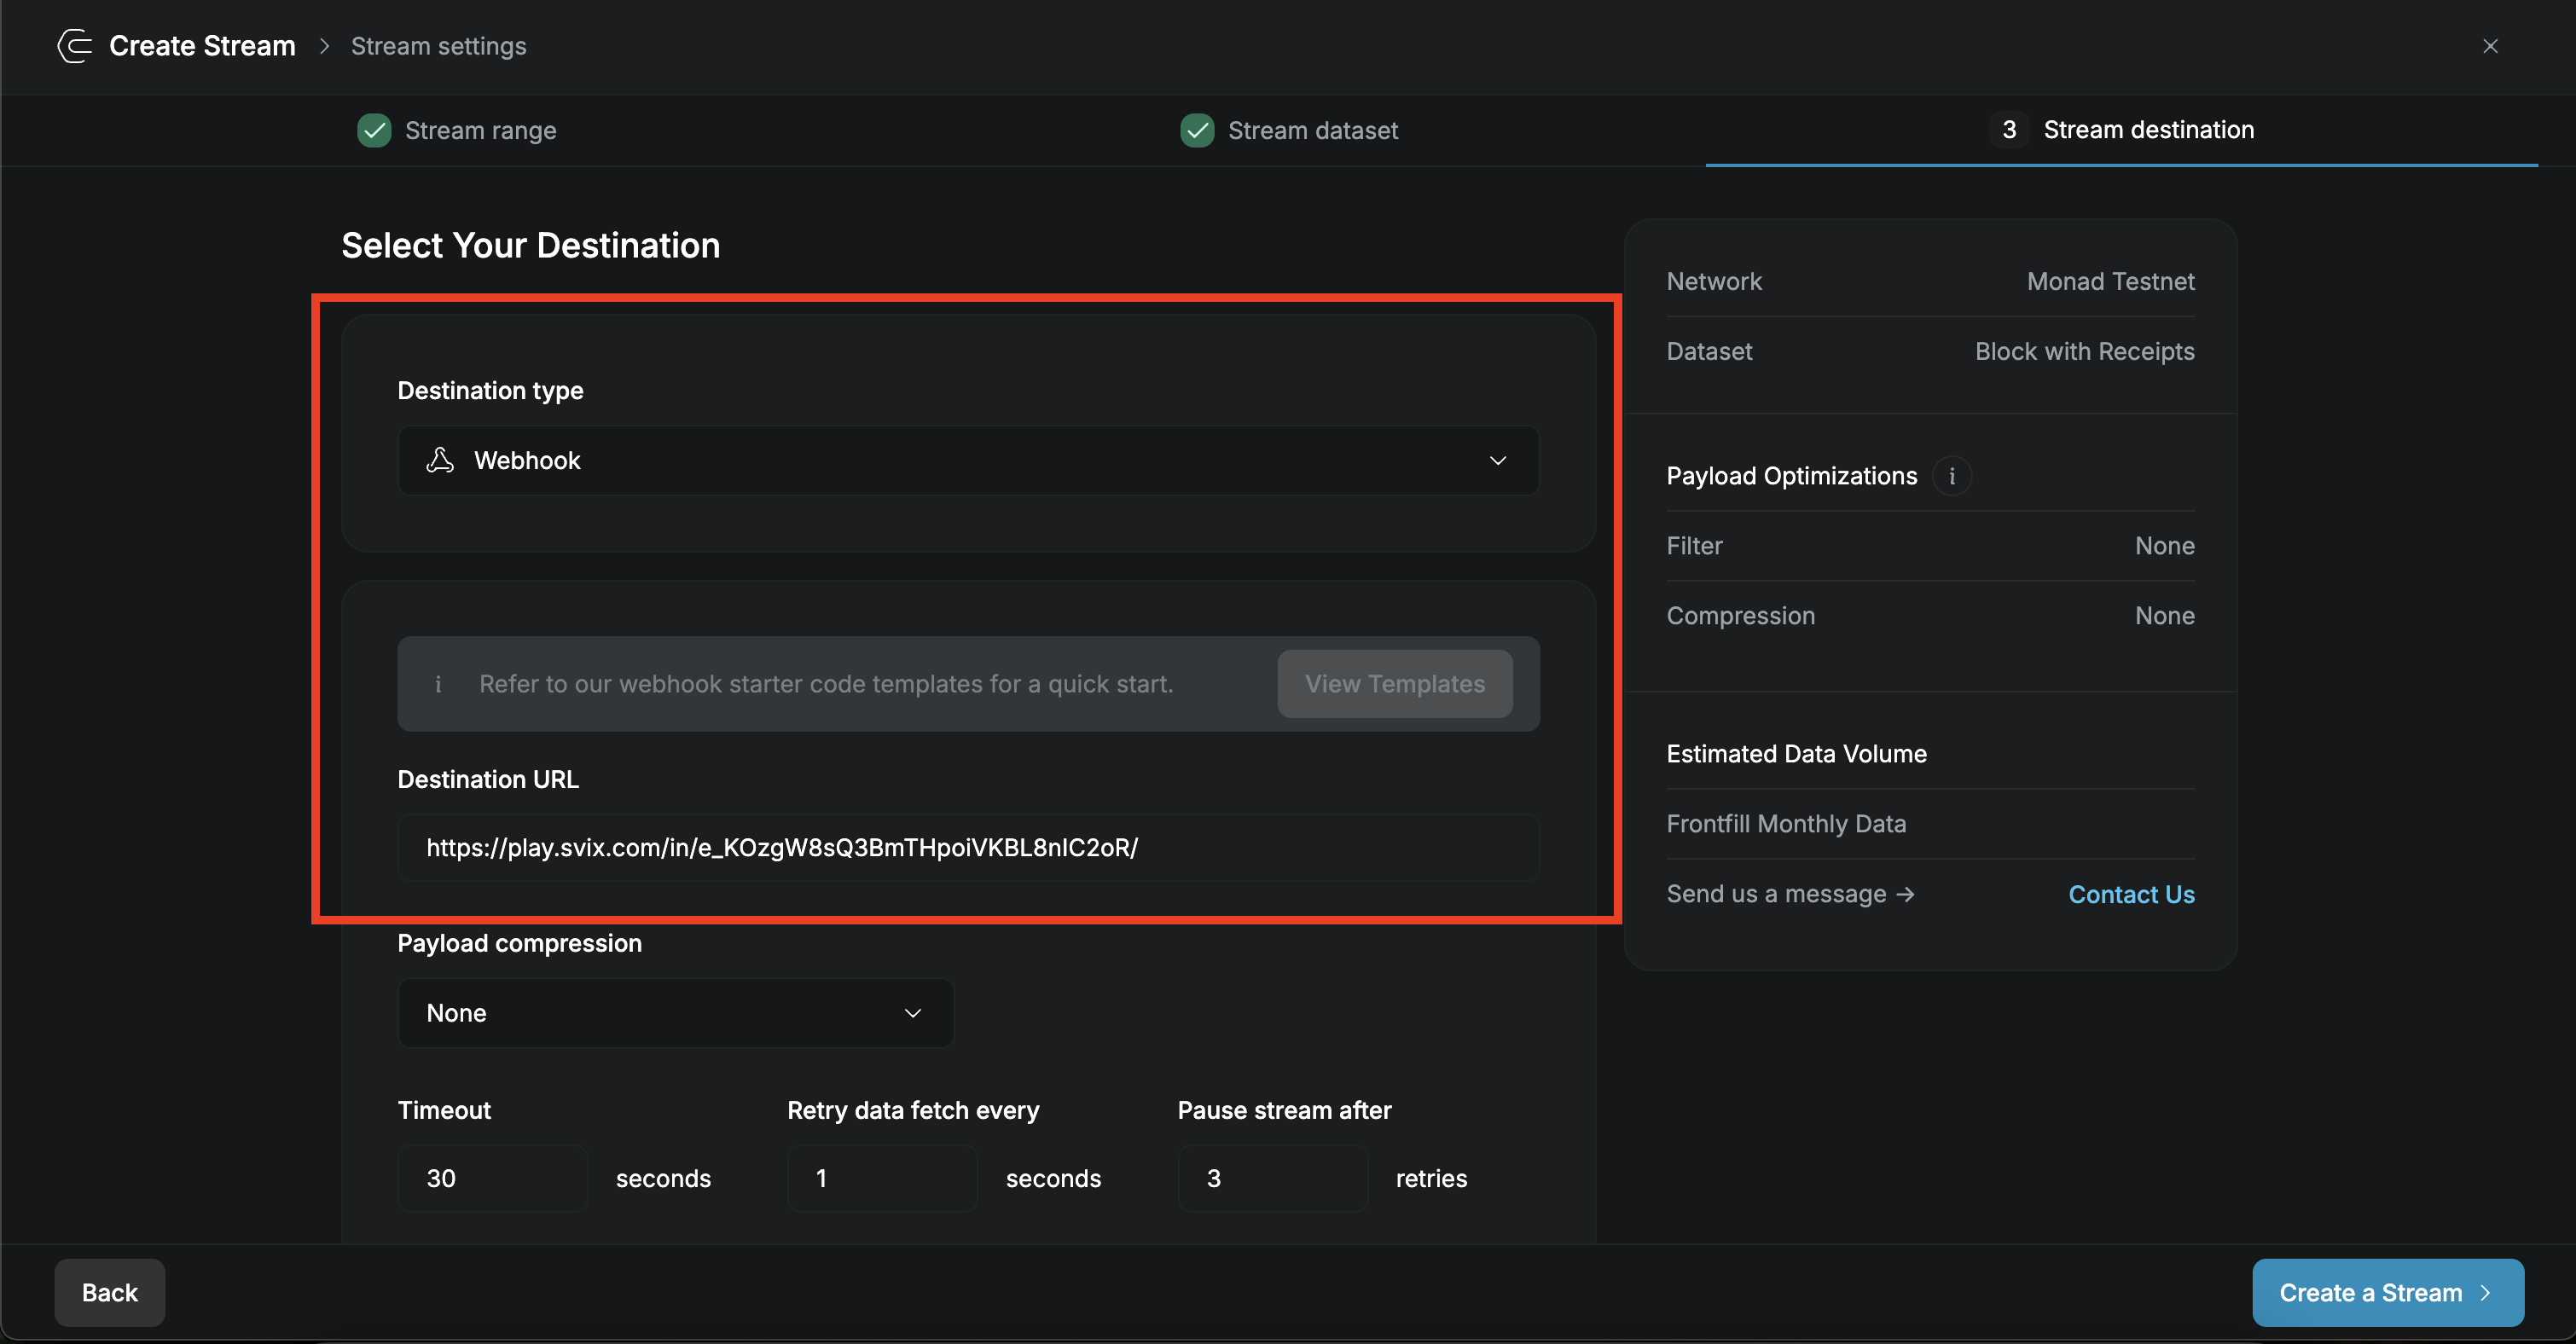
Task: Open the Contact Us link
Action: (2131, 894)
